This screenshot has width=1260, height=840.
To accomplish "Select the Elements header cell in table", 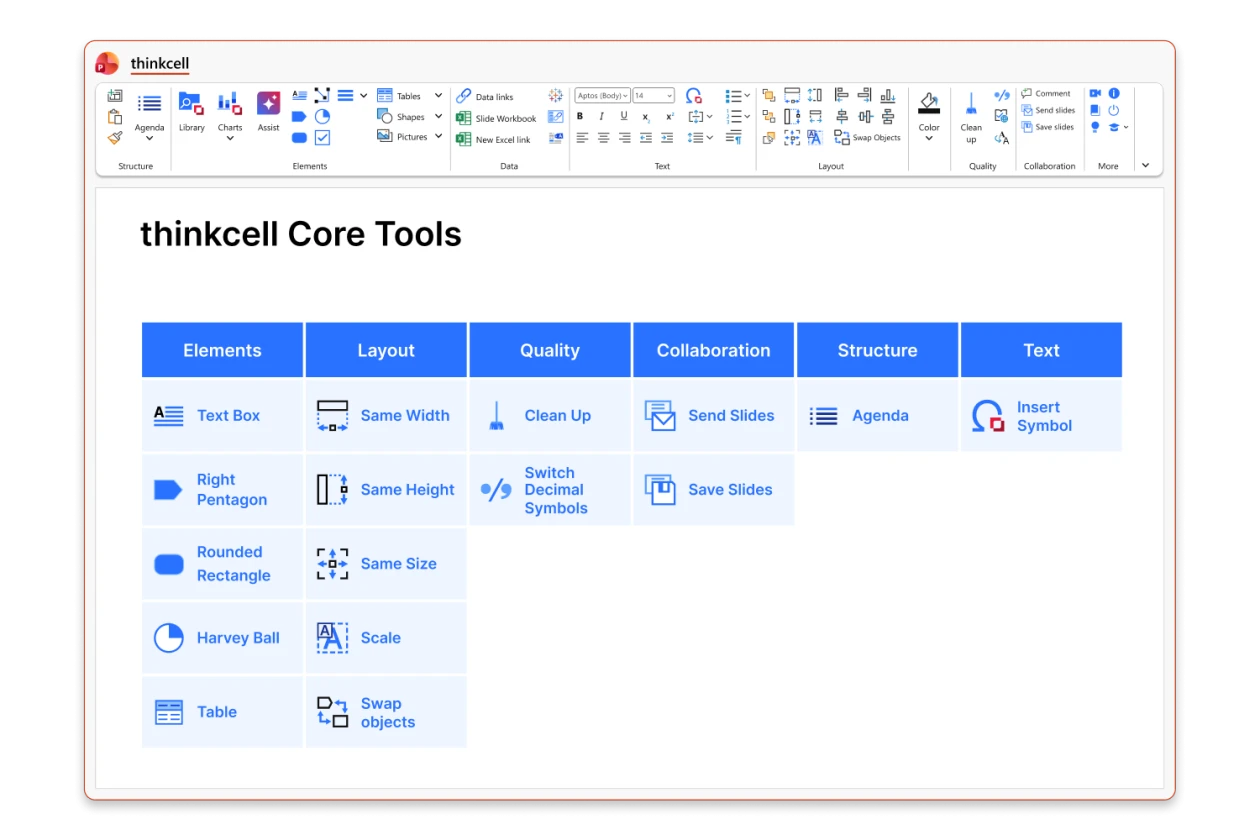I will click(x=222, y=350).
